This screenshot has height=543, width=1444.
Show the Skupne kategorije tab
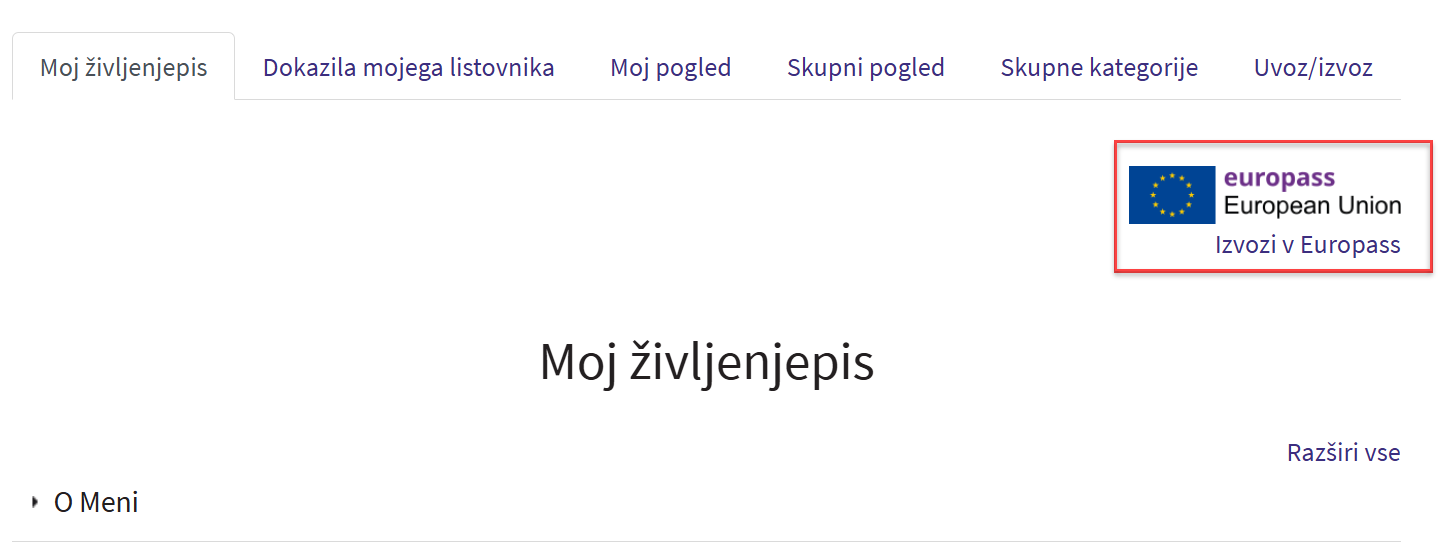click(x=1099, y=68)
